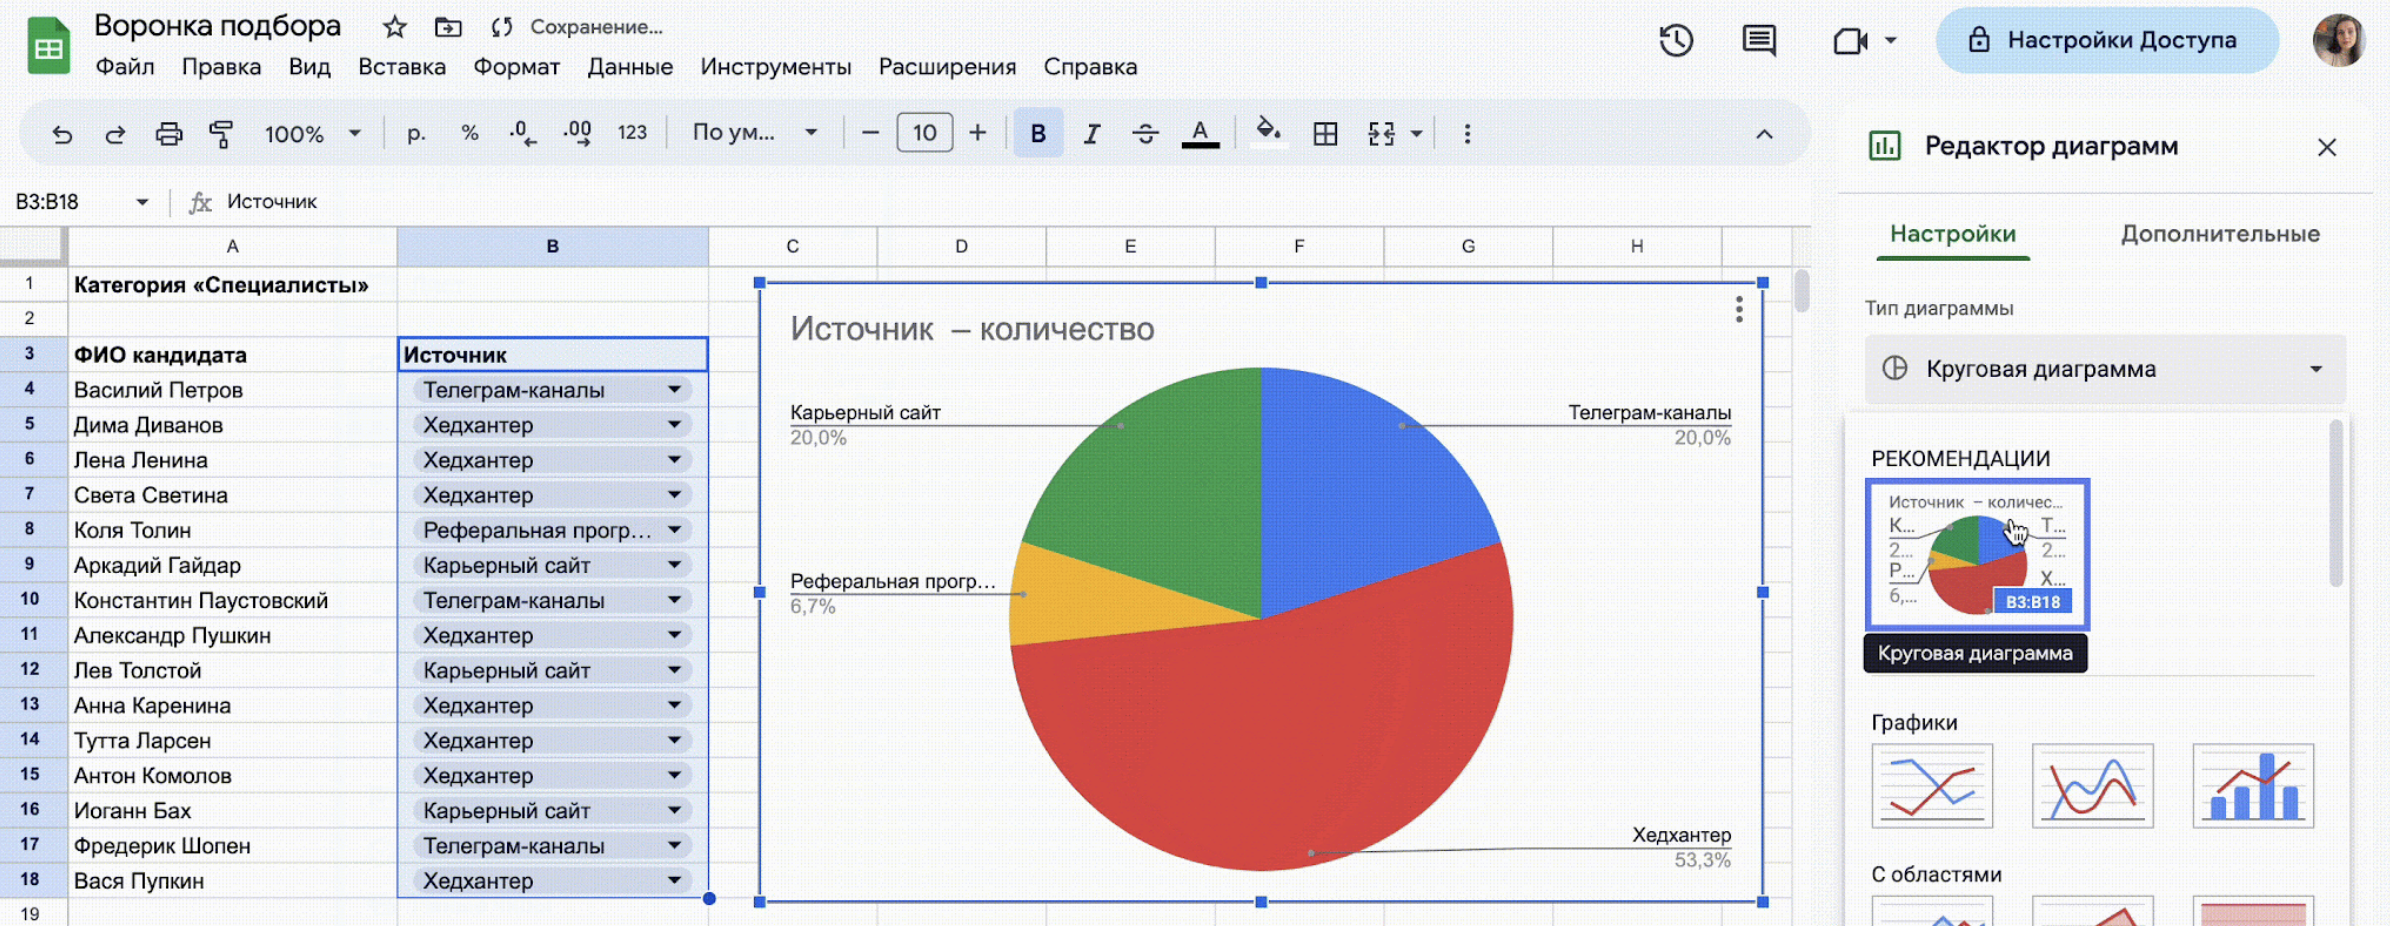This screenshot has height=926, width=2390.
Task: Click the move to folder icon
Action: tap(448, 27)
